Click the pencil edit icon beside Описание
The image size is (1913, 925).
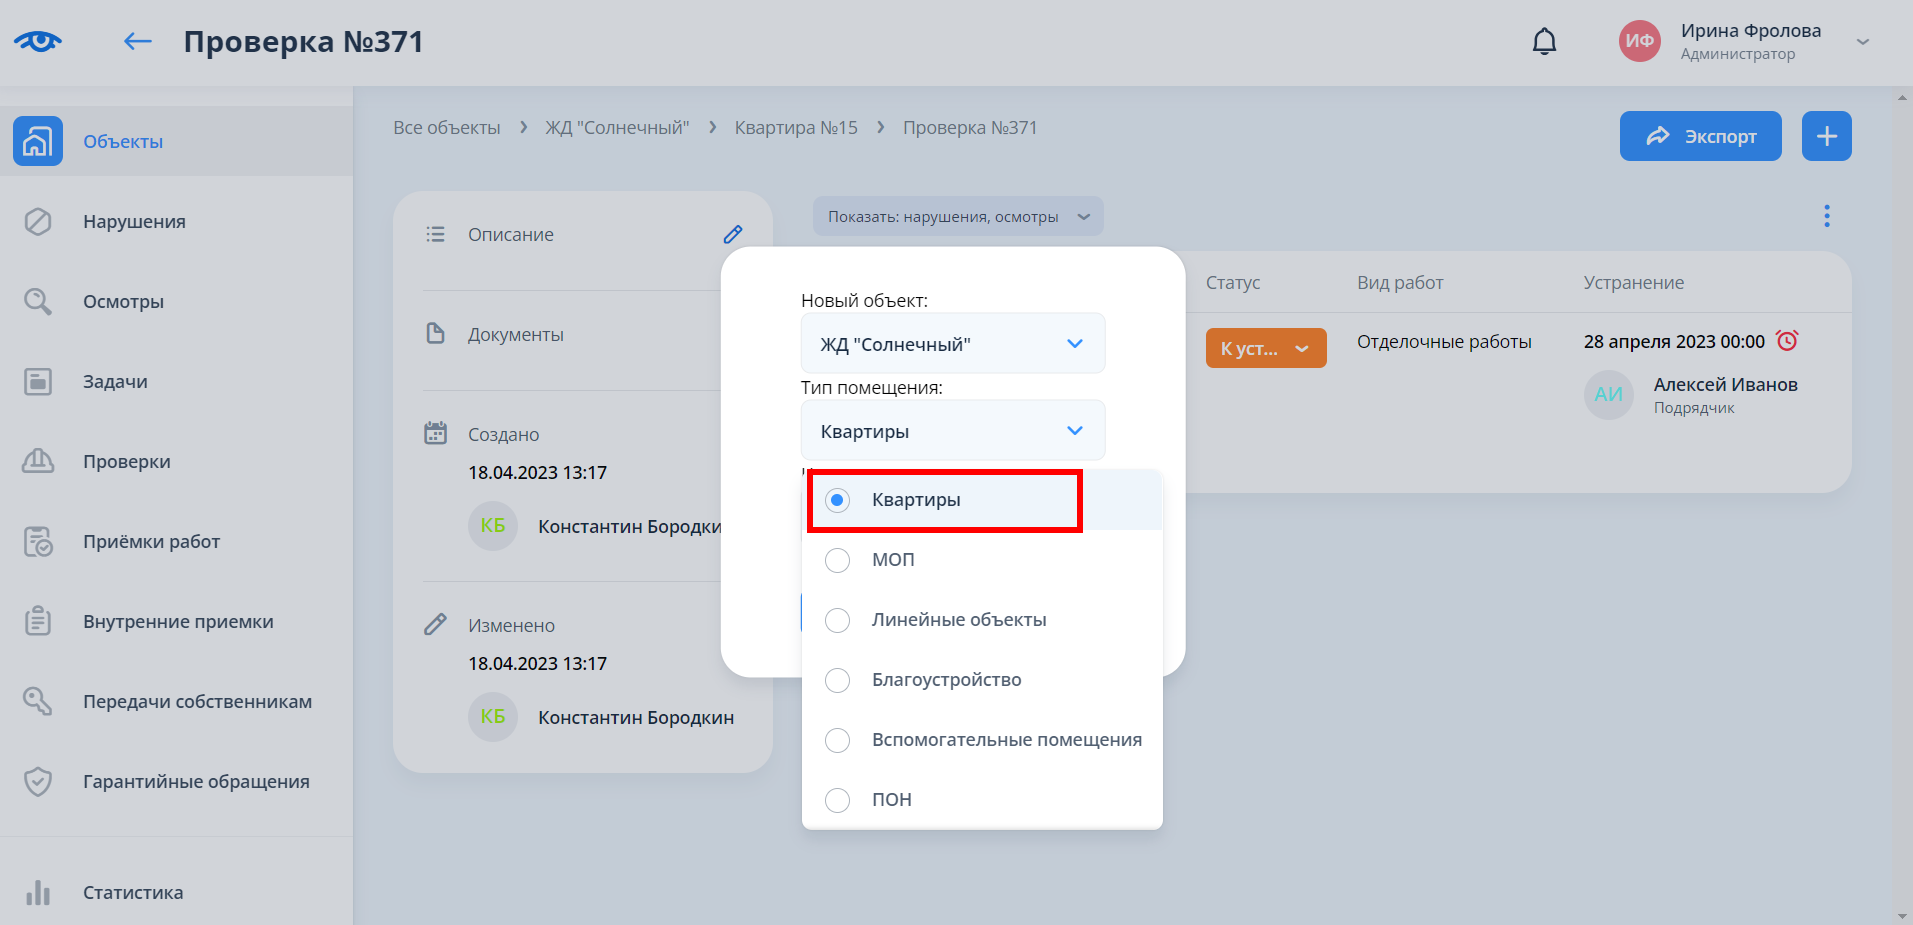732,234
